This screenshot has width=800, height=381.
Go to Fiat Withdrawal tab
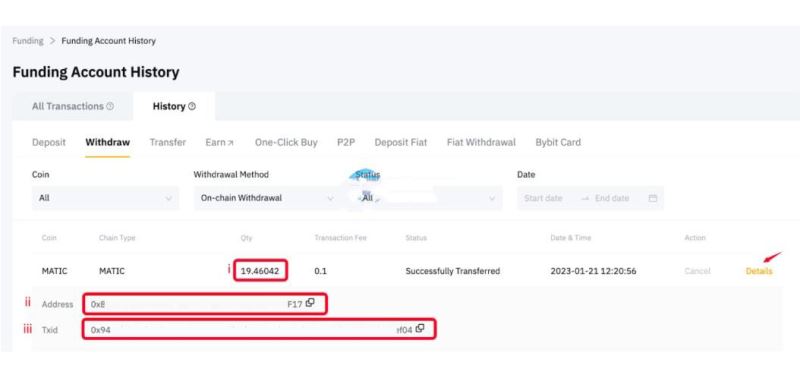tap(481, 142)
